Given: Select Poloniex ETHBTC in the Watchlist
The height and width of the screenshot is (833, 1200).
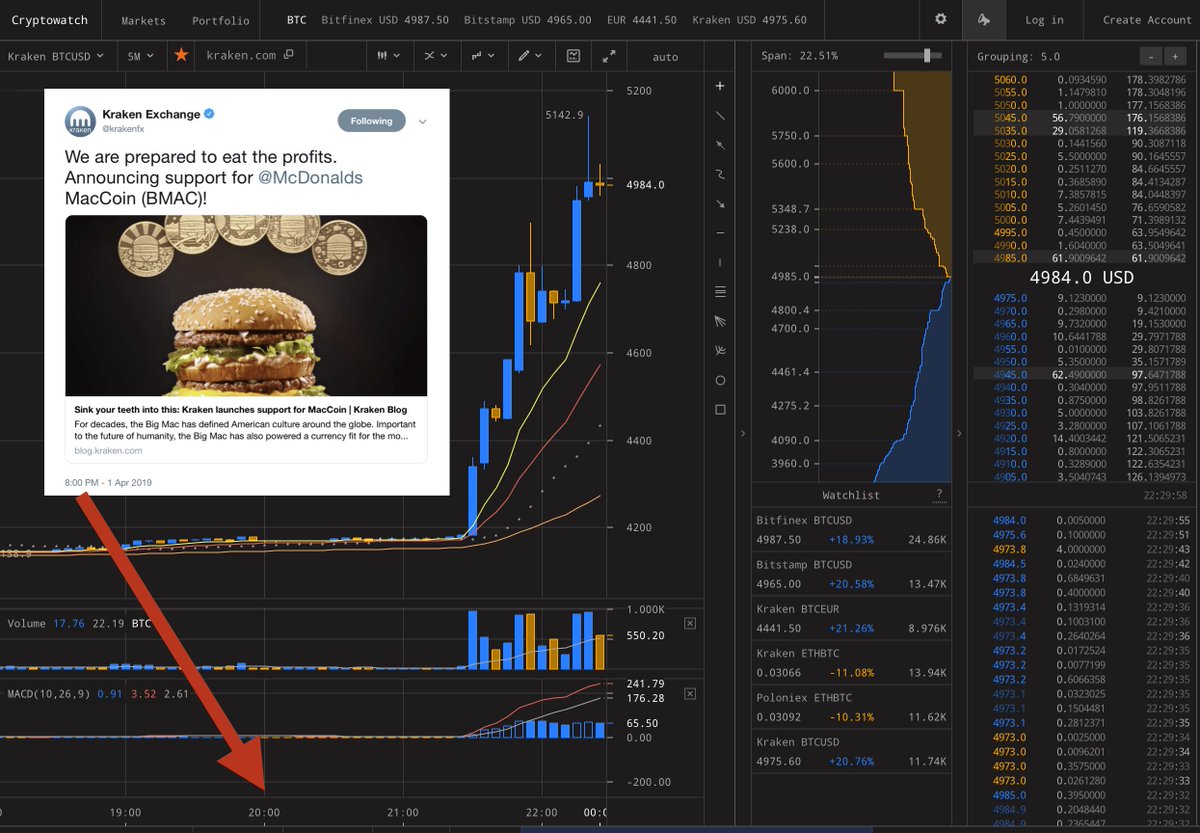Looking at the screenshot, I should (x=852, y=707).
